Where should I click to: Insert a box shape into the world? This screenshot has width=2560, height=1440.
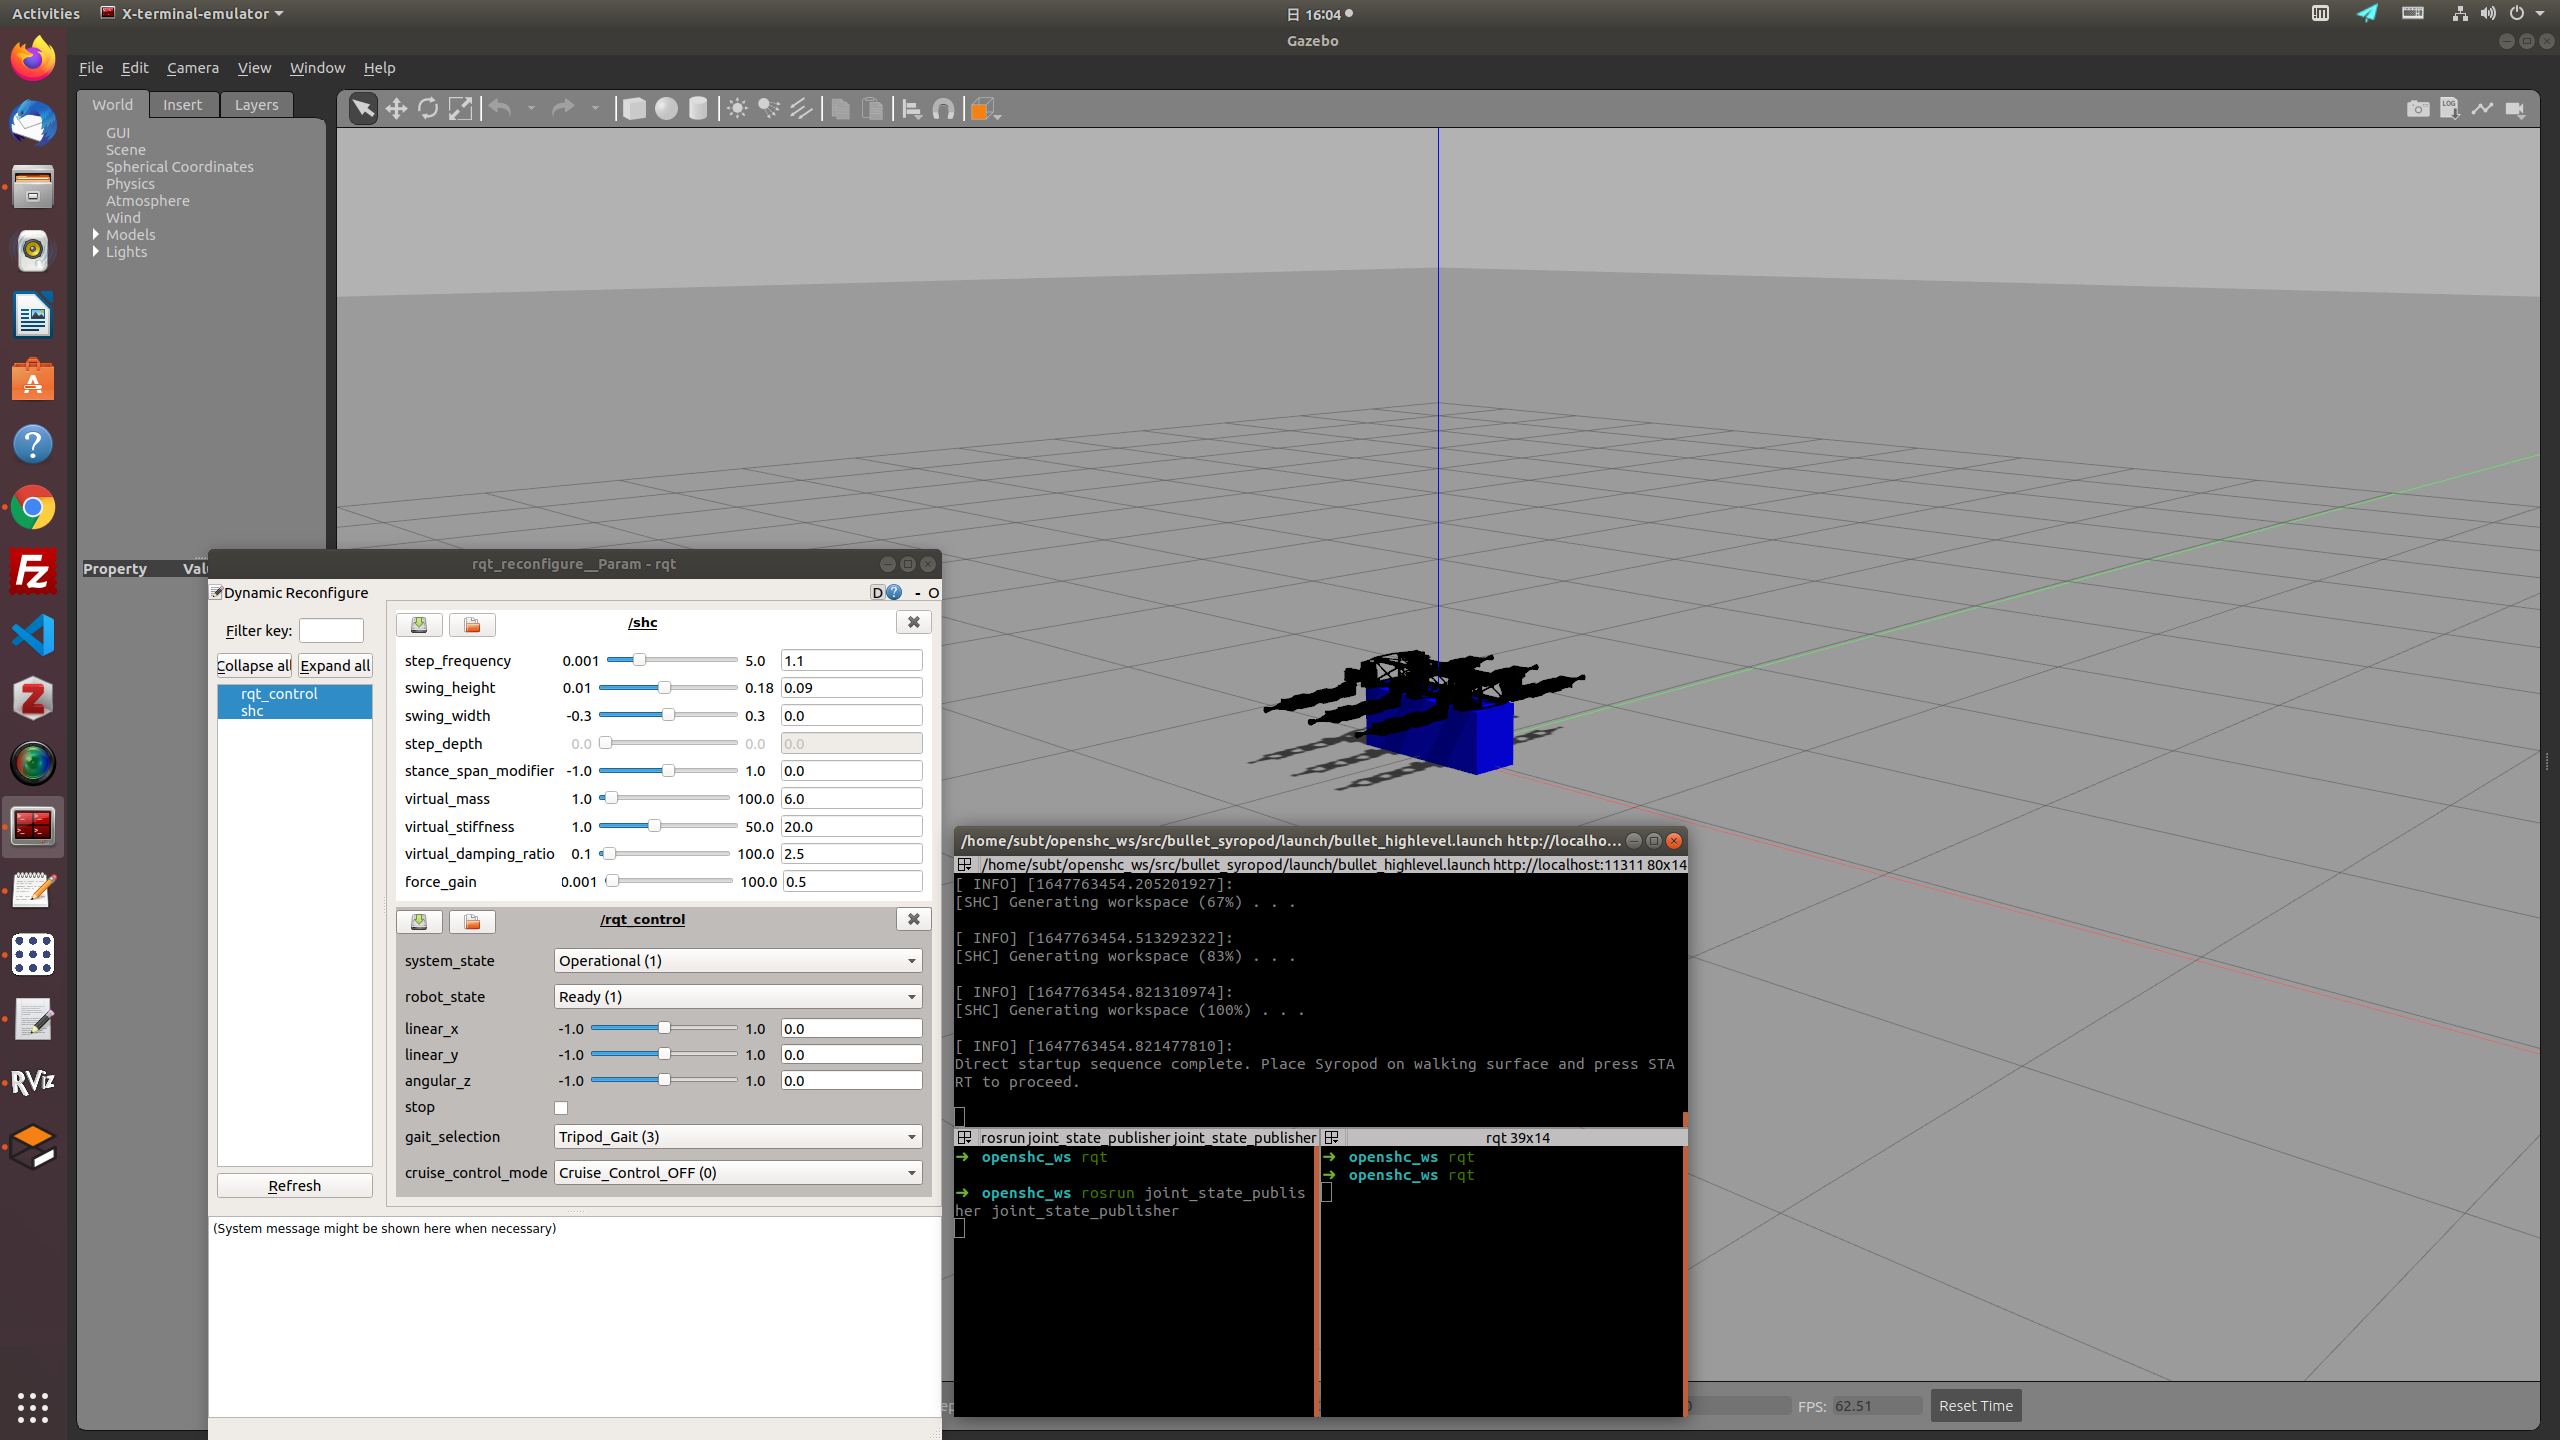[x=634, y=108]
